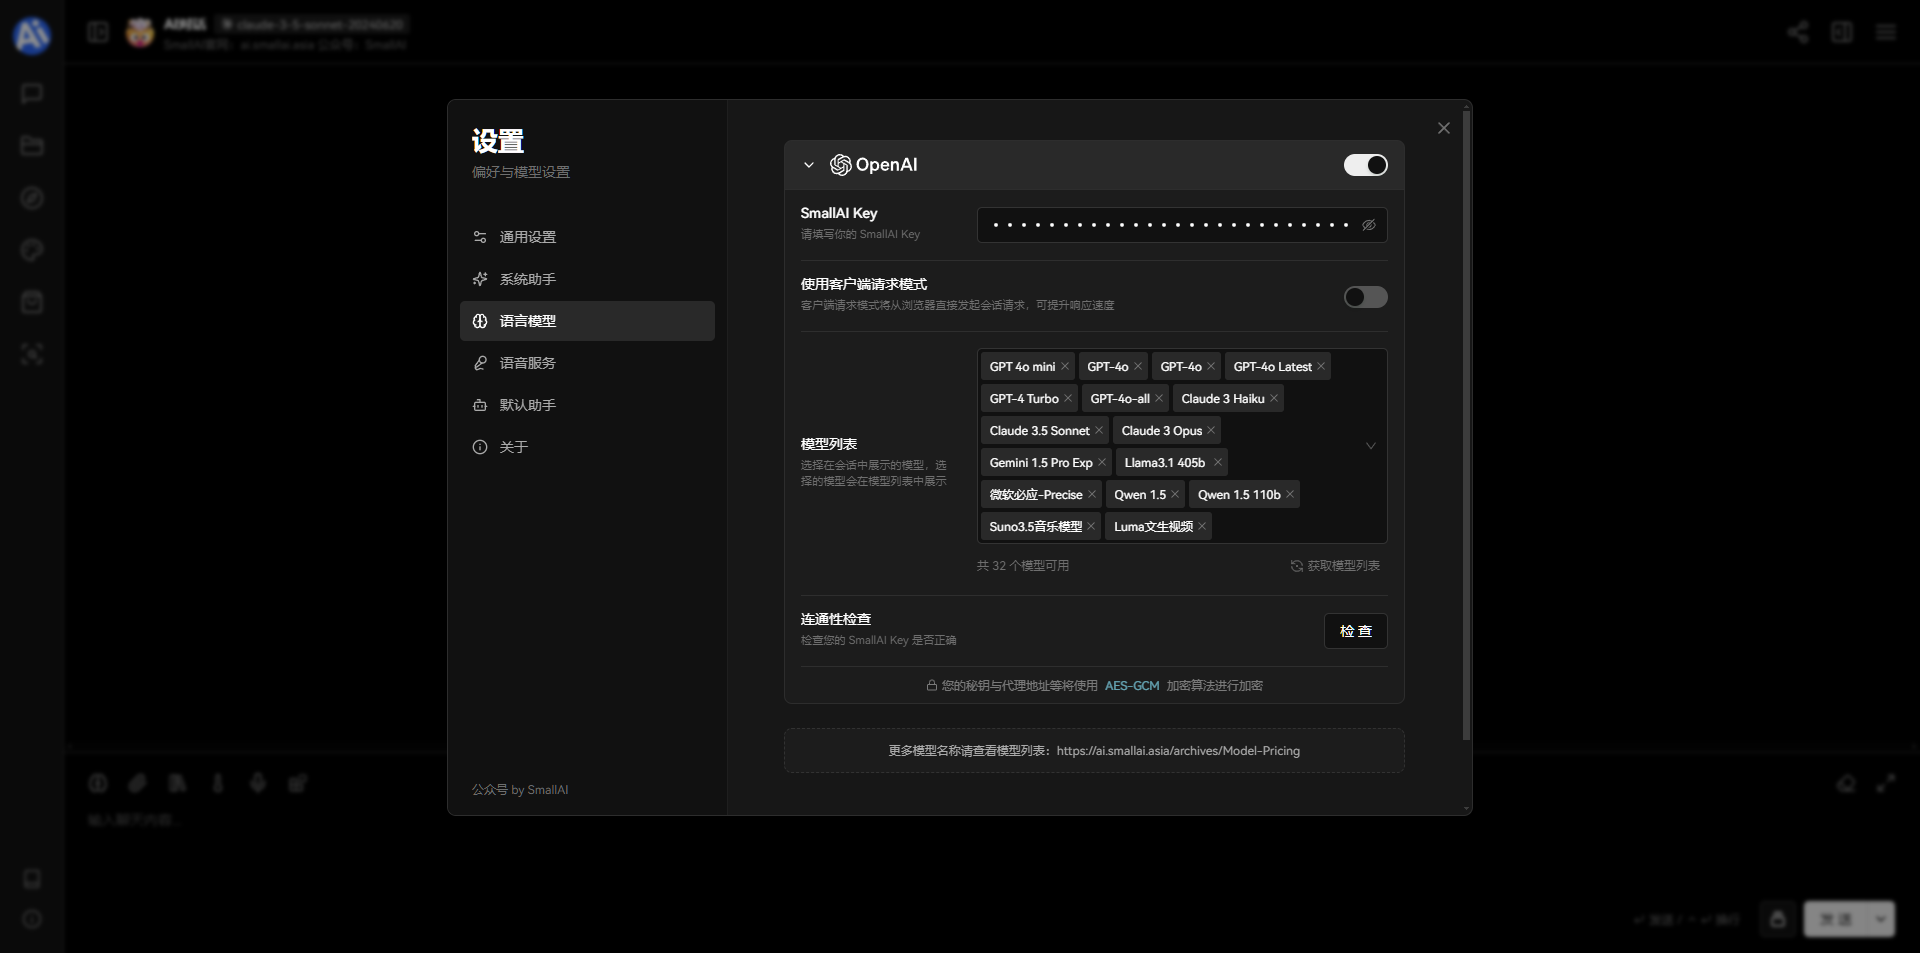
Task: Open the Model-Pricing URL link
Action: tap(1178, 751)
